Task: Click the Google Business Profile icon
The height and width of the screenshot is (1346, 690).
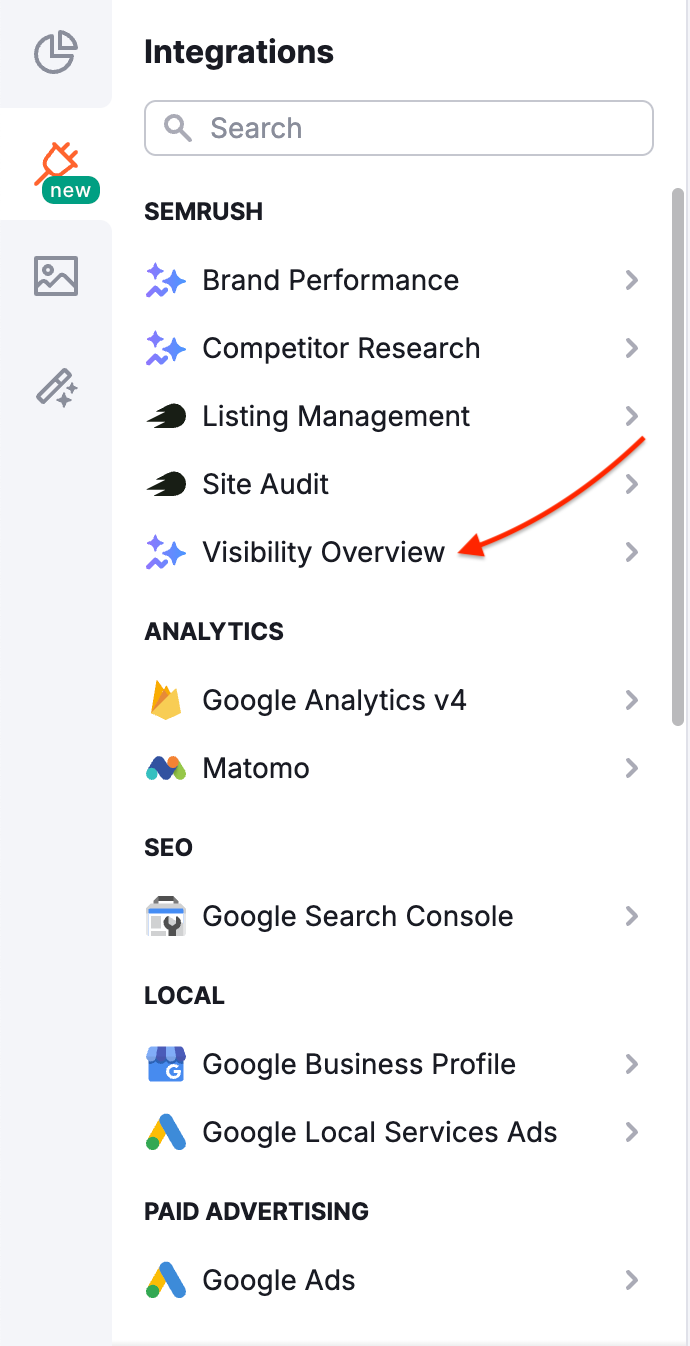Action: pyautogui.click(x=165, y=1064)
